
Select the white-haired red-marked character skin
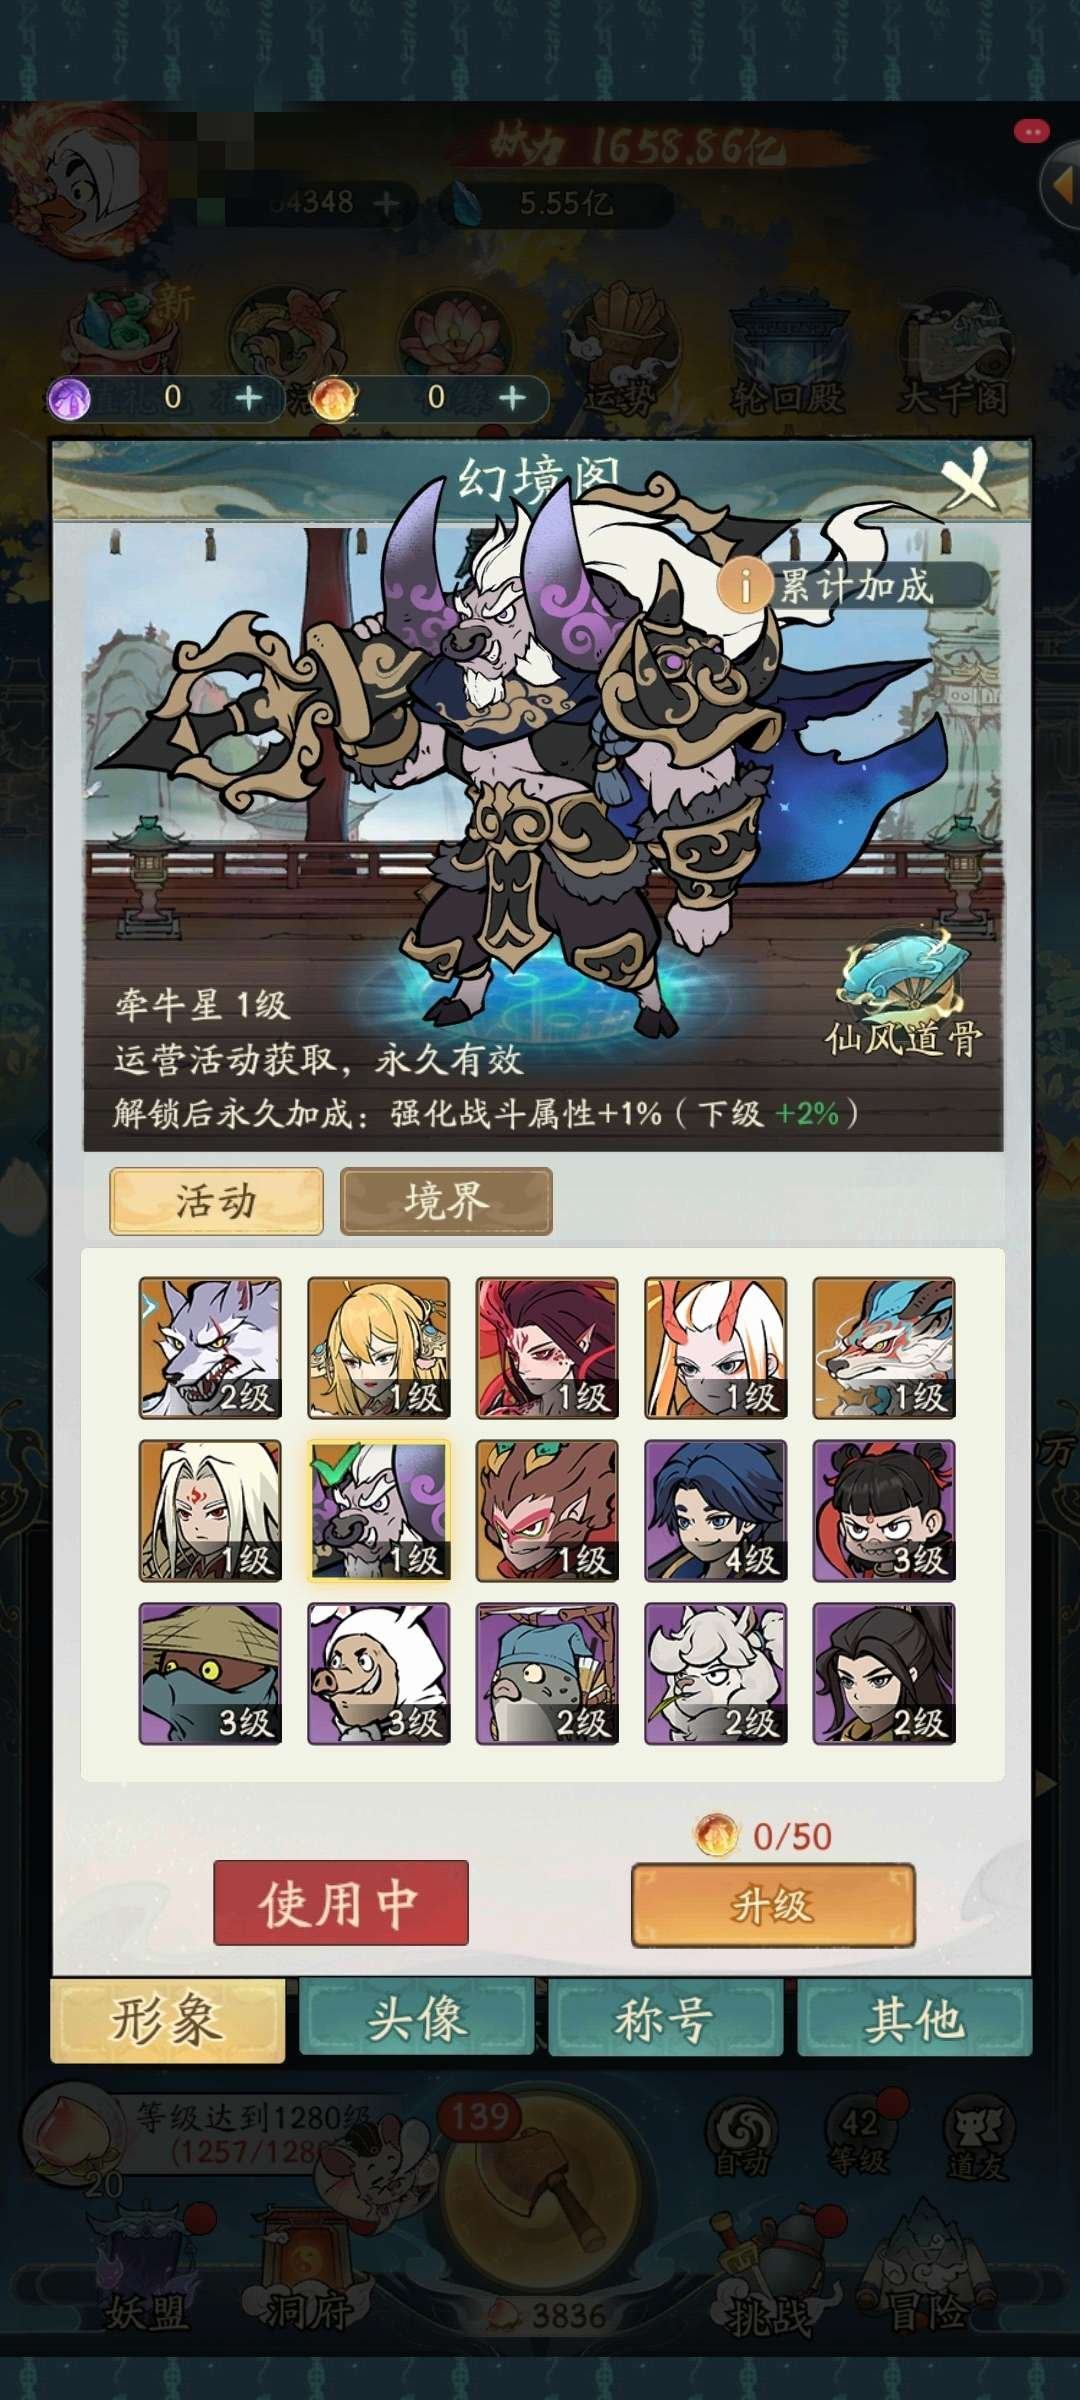coord(210,1510)
